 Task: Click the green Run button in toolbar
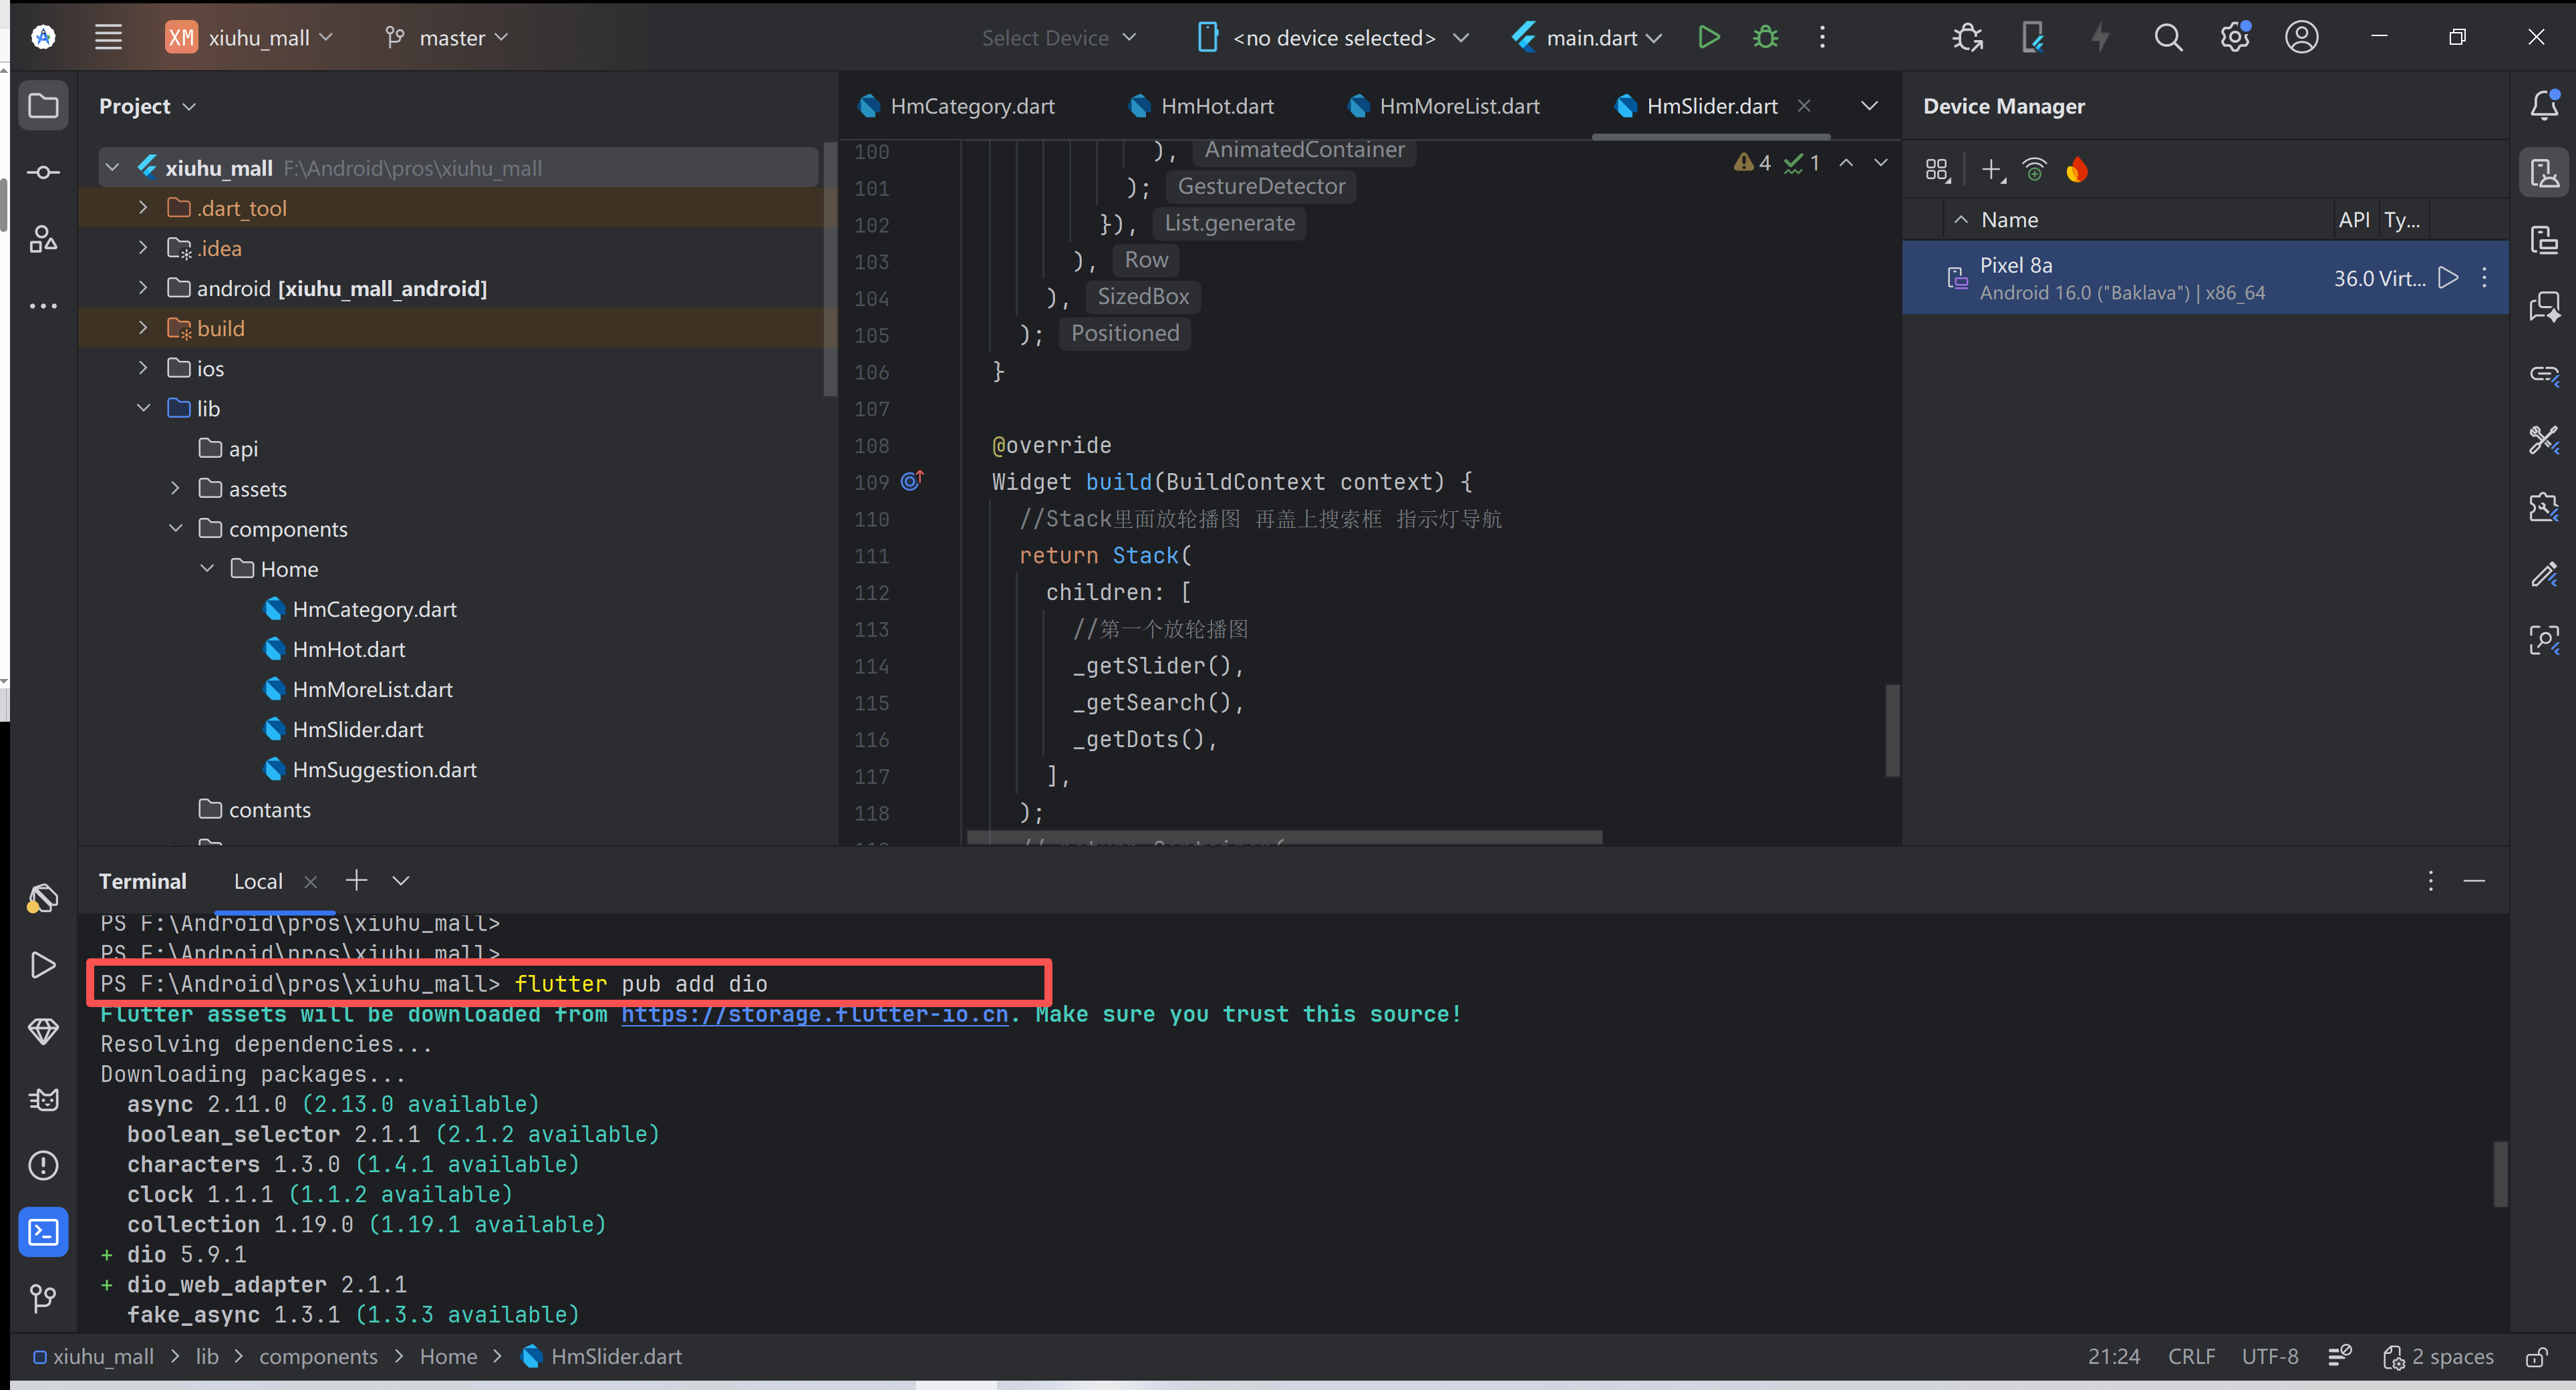(x=1708, y=37)
